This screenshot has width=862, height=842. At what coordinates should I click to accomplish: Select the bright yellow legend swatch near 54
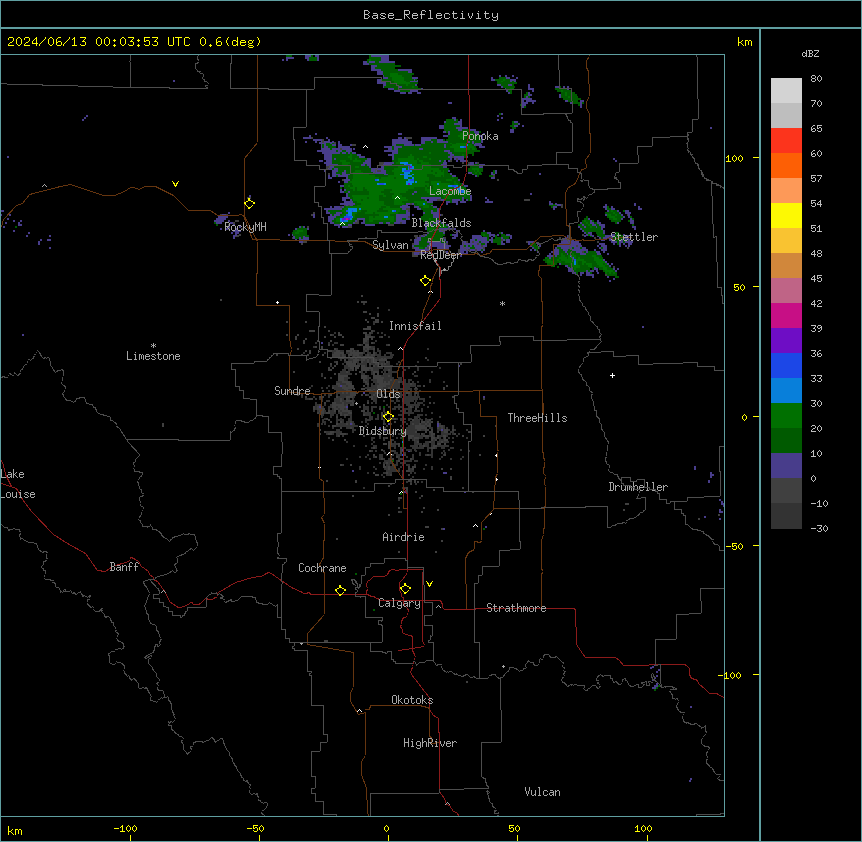pos(786,215)
